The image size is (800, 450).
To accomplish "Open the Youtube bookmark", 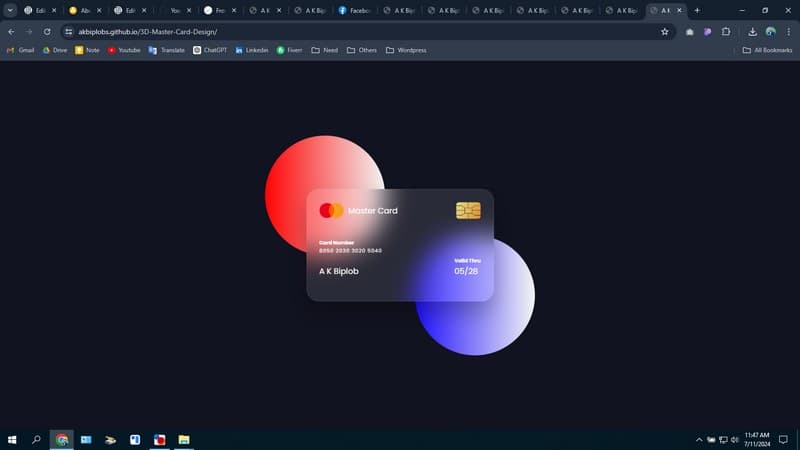I will coord(124,50).
